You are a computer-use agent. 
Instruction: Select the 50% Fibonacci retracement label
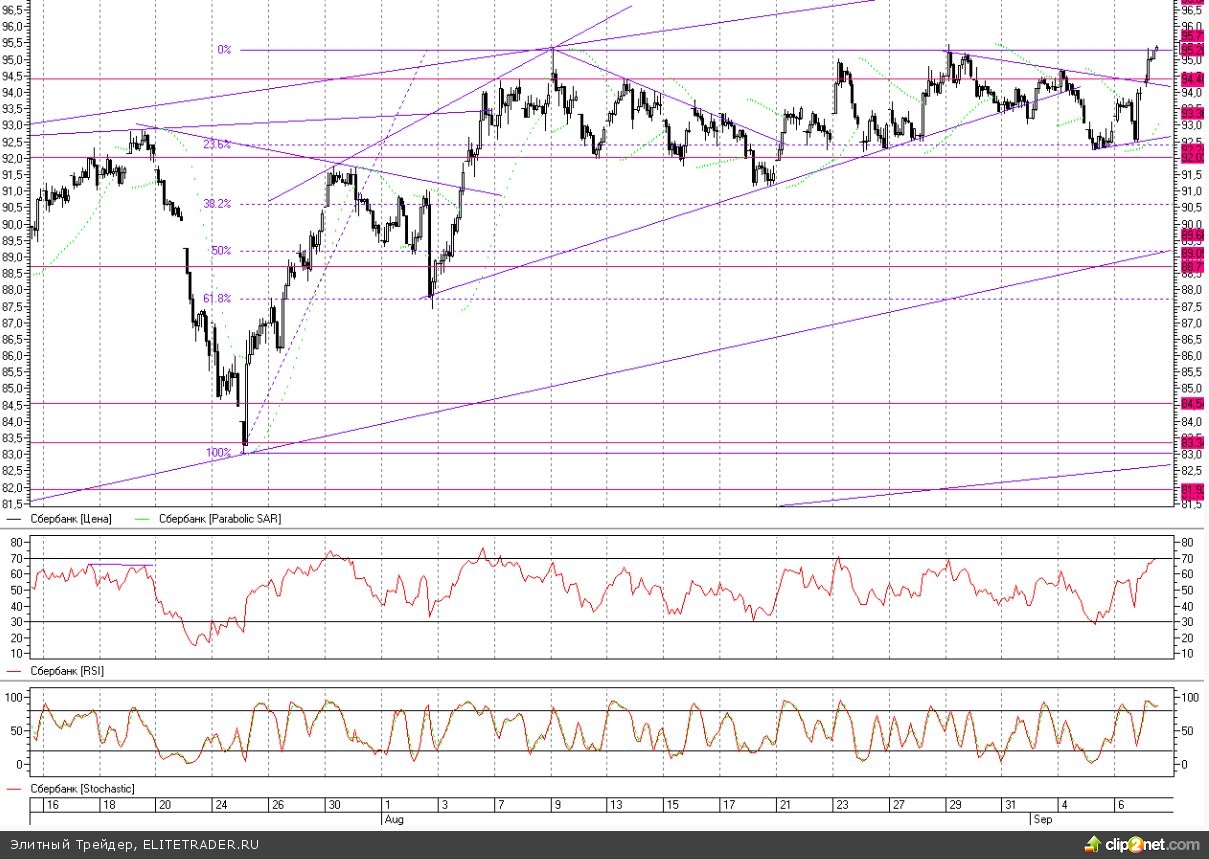(x=221, y=251)
